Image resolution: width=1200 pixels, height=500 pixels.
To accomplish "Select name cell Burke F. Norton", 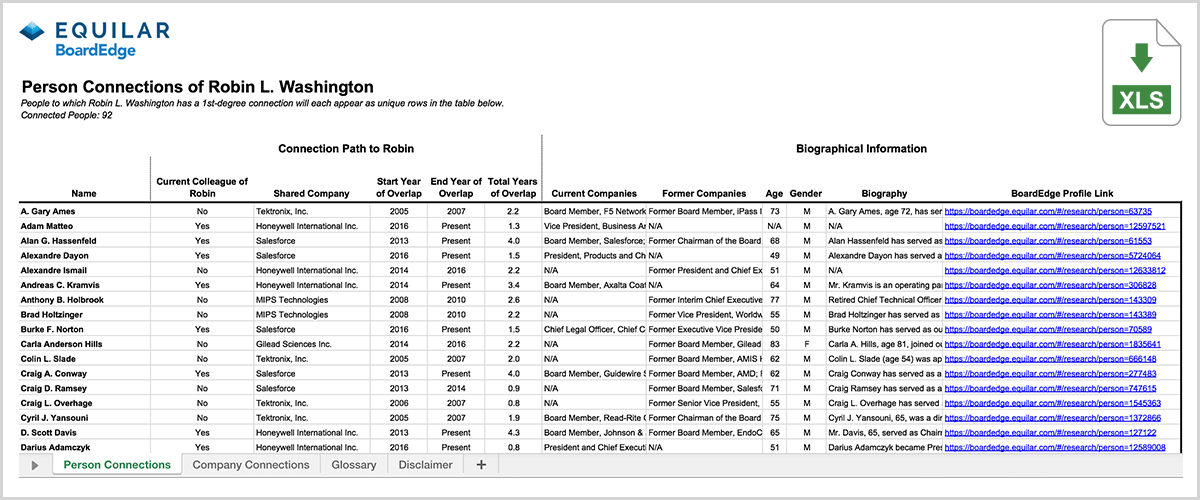I will [x=85, y=329].
